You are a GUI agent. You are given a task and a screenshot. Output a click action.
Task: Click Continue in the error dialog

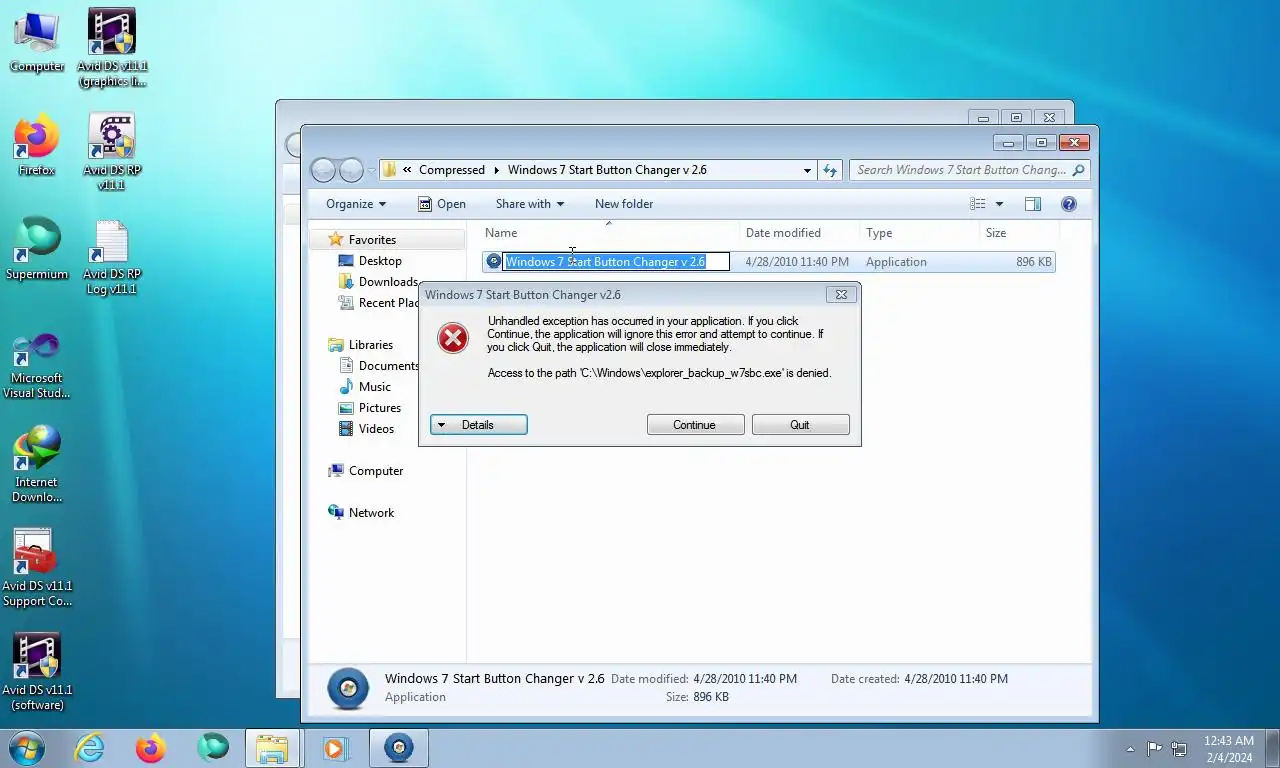point(695,425)
